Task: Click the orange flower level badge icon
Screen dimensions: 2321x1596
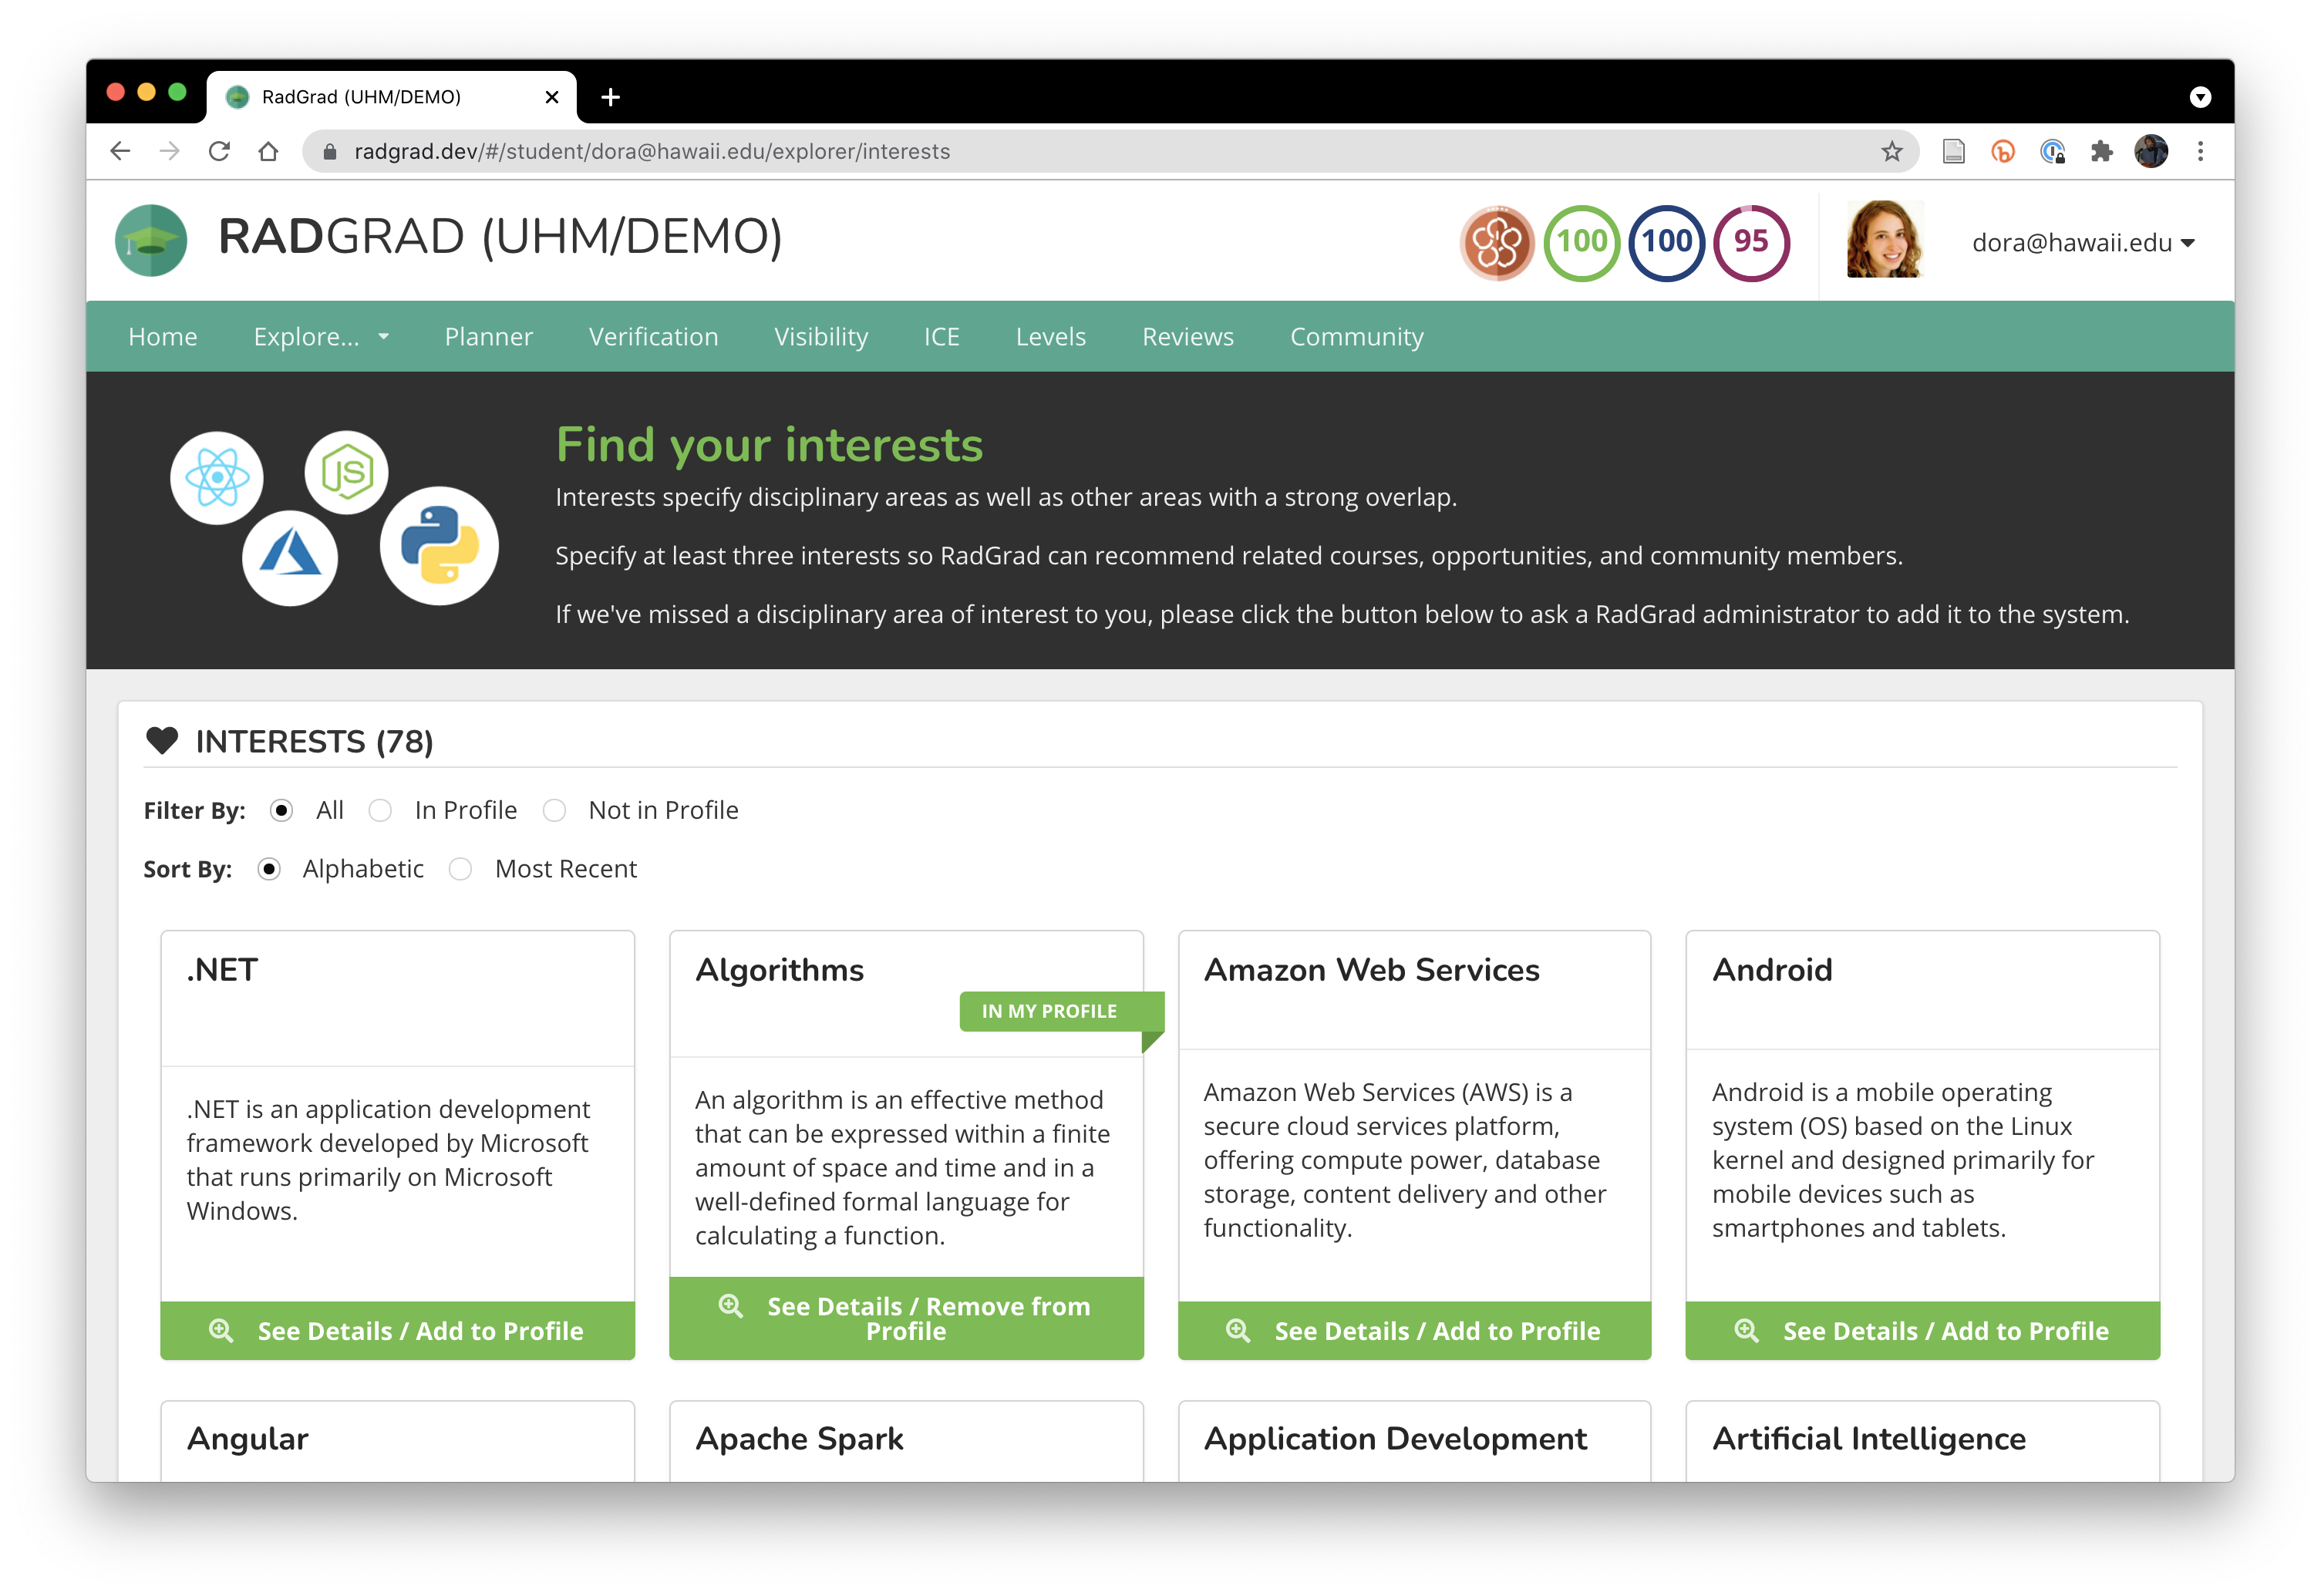Action: (x=1496, y=243)
